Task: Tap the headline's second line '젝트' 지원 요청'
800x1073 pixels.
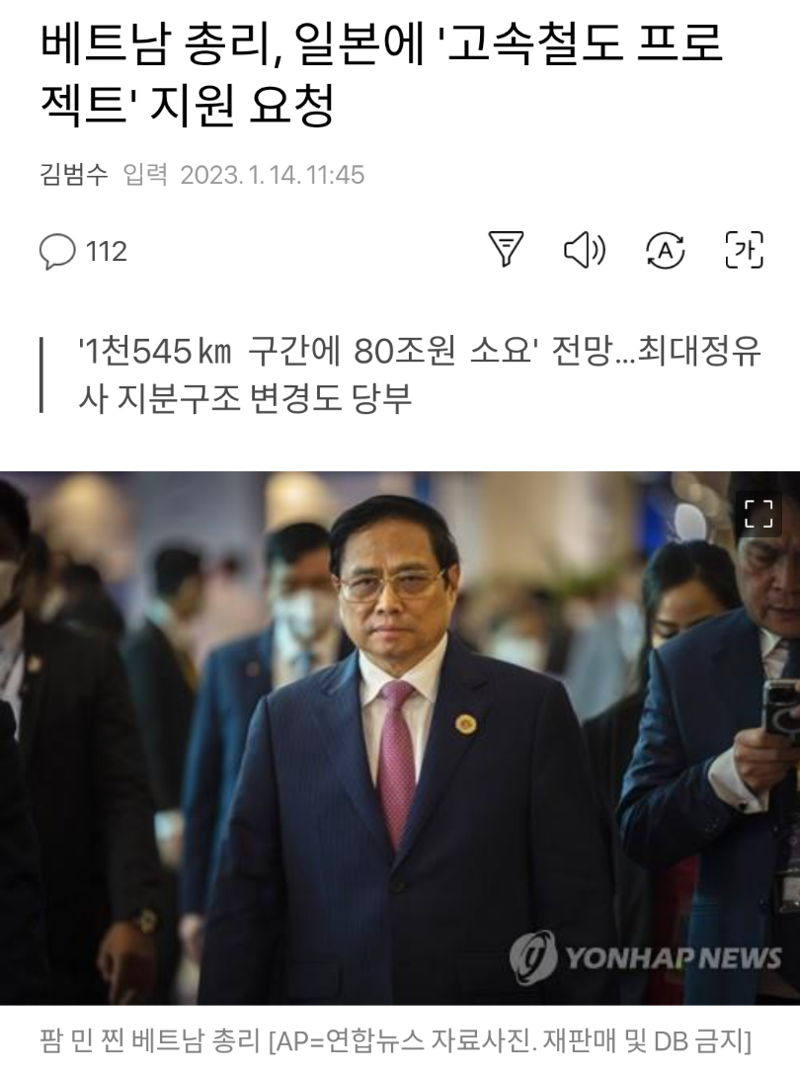Action: (x=188, y=105)
